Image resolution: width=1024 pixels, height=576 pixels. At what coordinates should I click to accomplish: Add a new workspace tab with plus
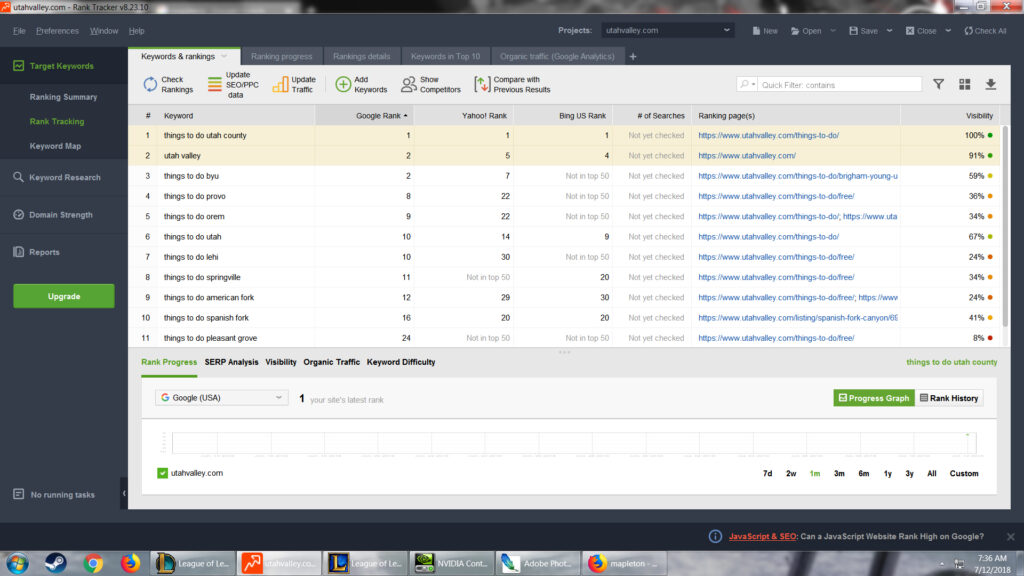point(633,57)
